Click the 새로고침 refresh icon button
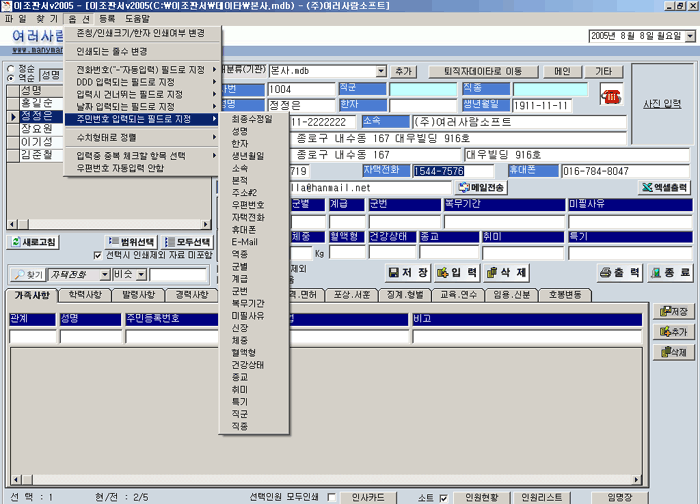 34,242
